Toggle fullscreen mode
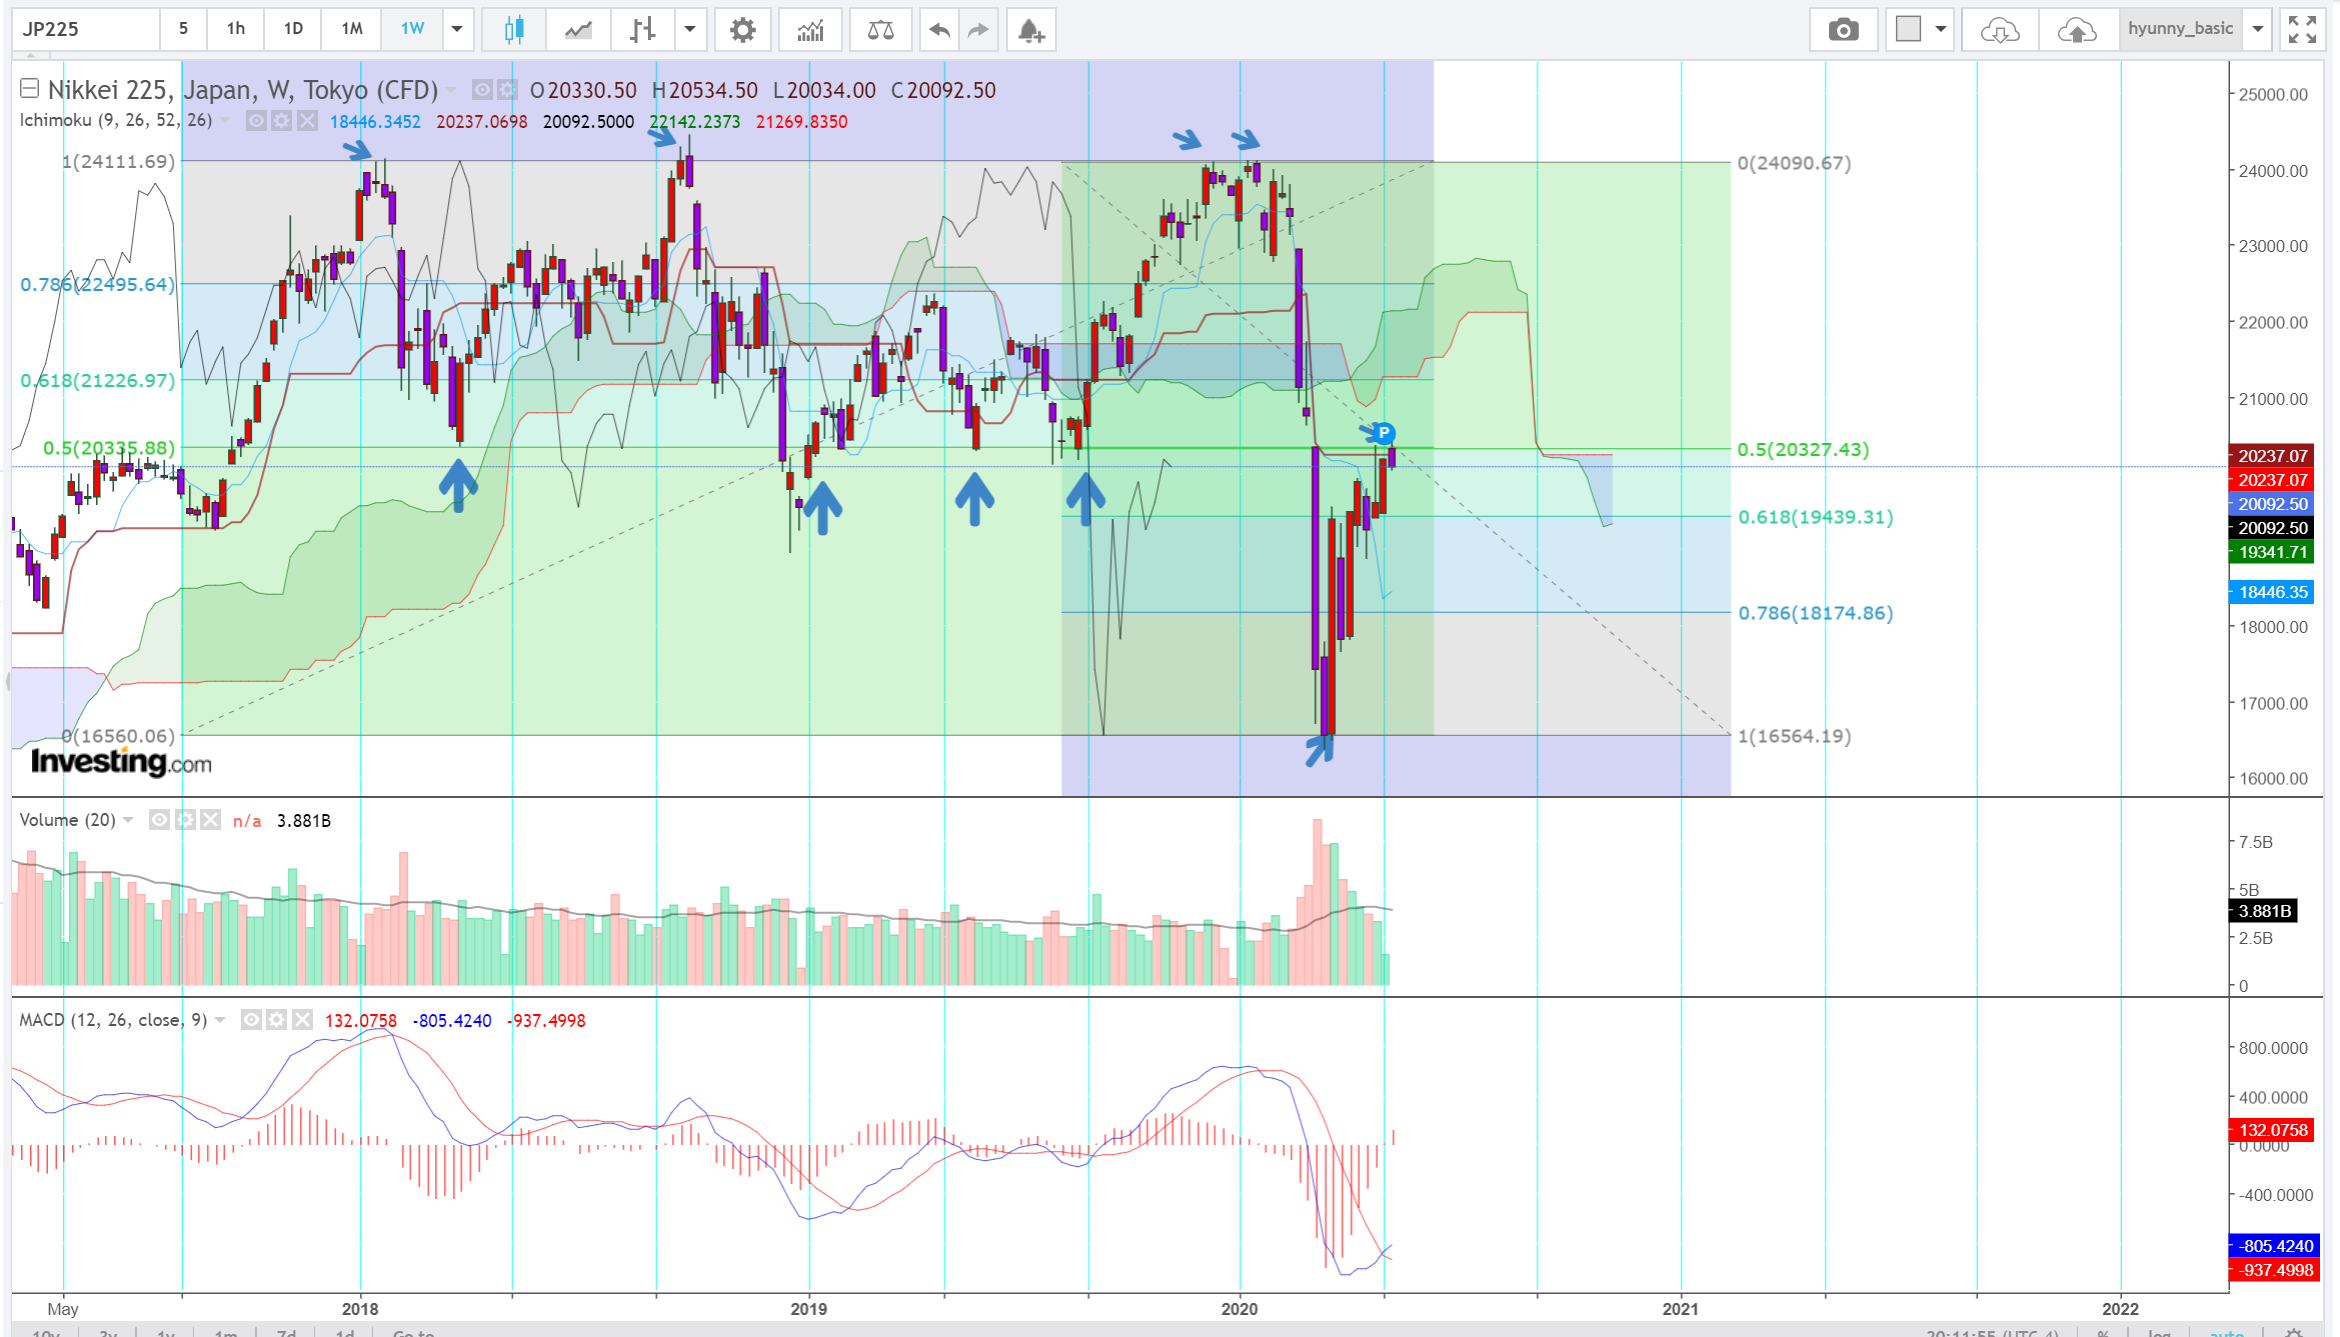Screen dimensions: 2340x1337 [x=2302, y=29]
